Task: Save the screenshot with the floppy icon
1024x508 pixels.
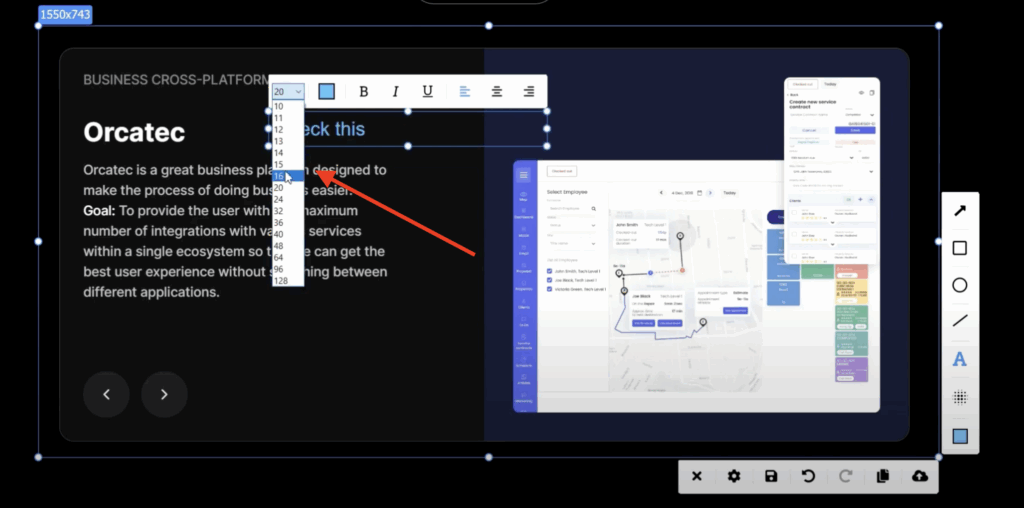Action: 771,476
